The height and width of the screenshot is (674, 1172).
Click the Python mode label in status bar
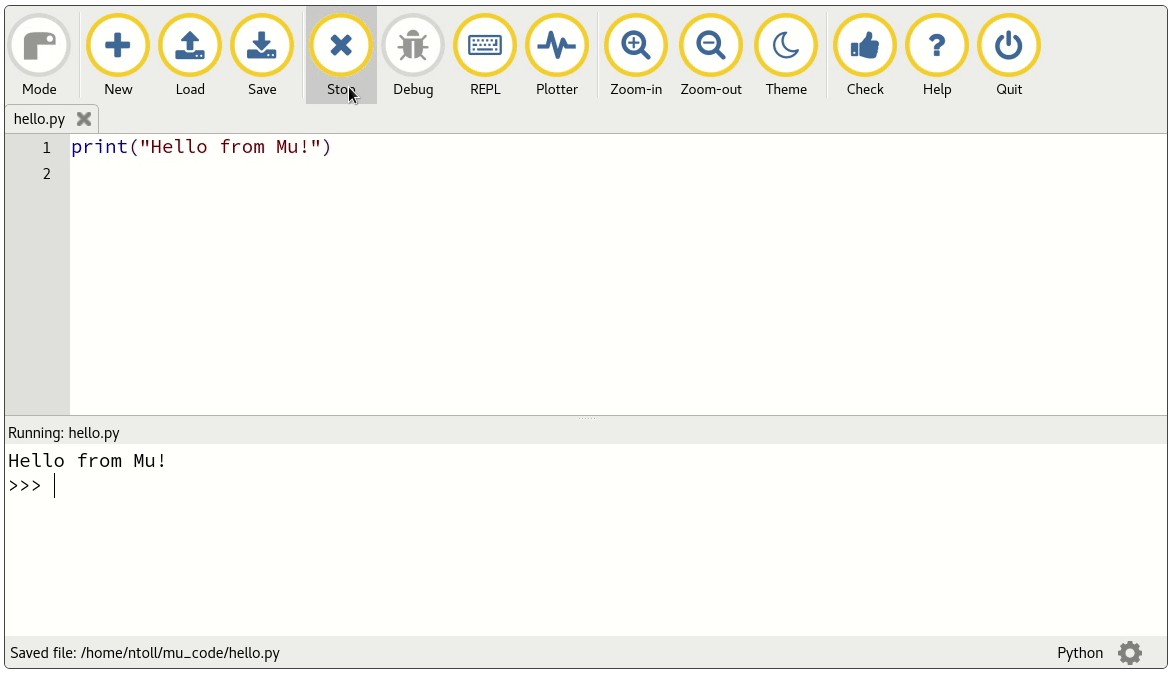click(x=1080, y=653)
